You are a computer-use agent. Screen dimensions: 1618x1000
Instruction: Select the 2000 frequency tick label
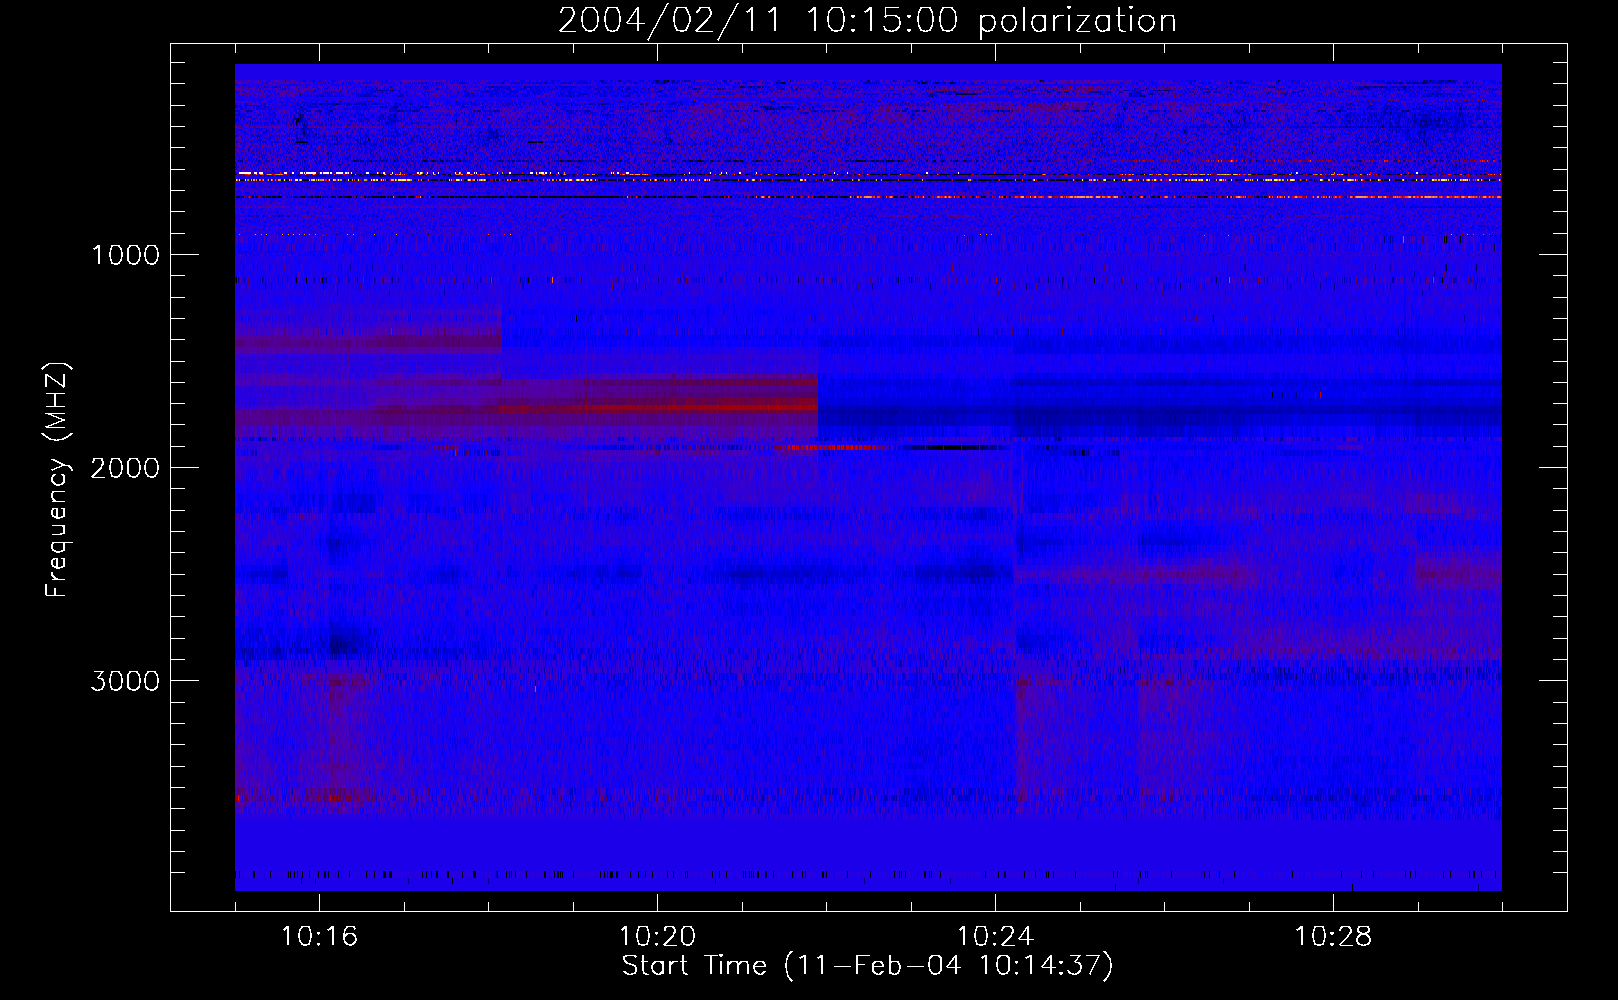click(x=125, y=468)
